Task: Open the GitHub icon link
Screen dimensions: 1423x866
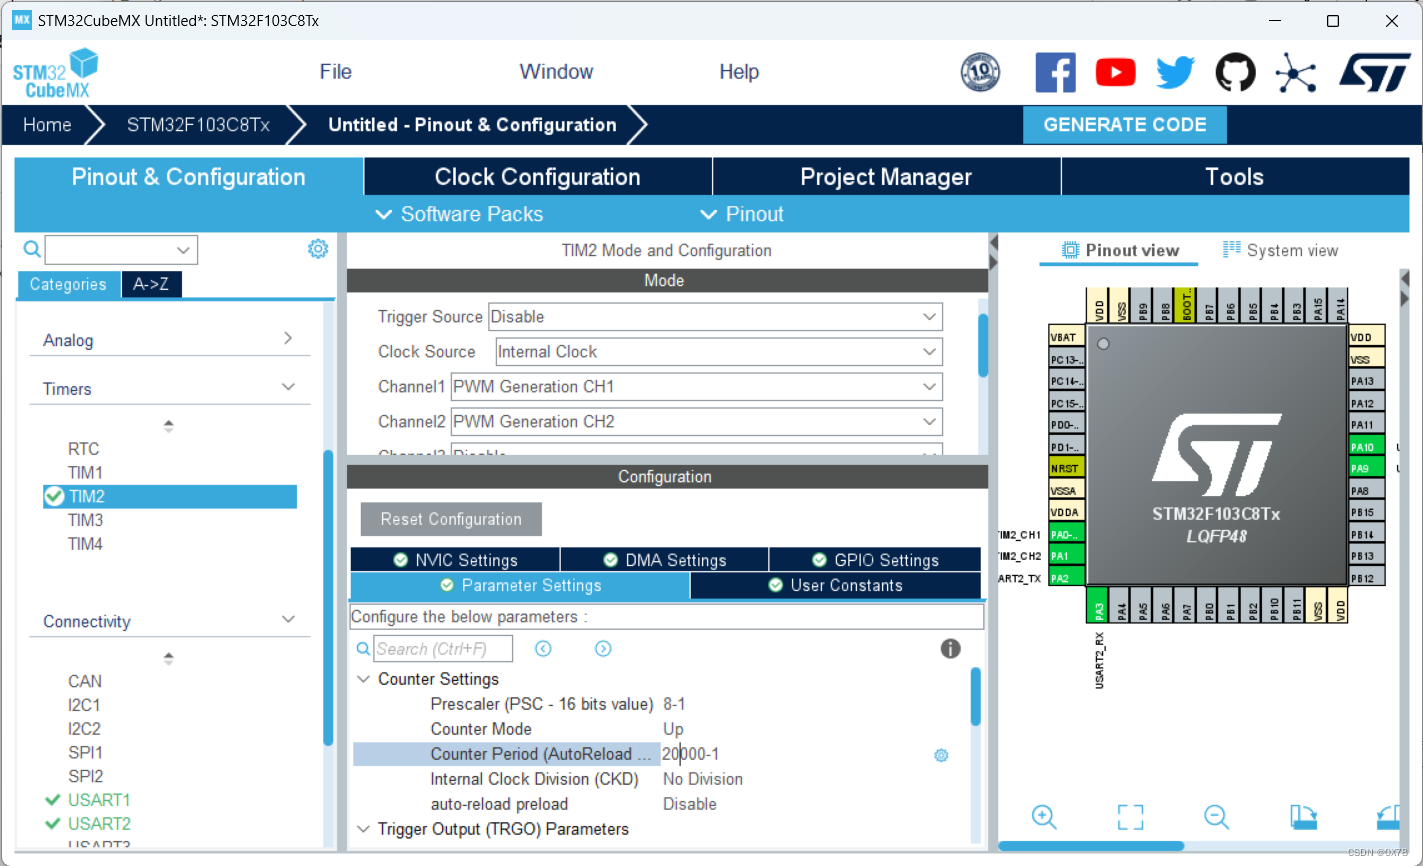Action: coord(1235,73)
